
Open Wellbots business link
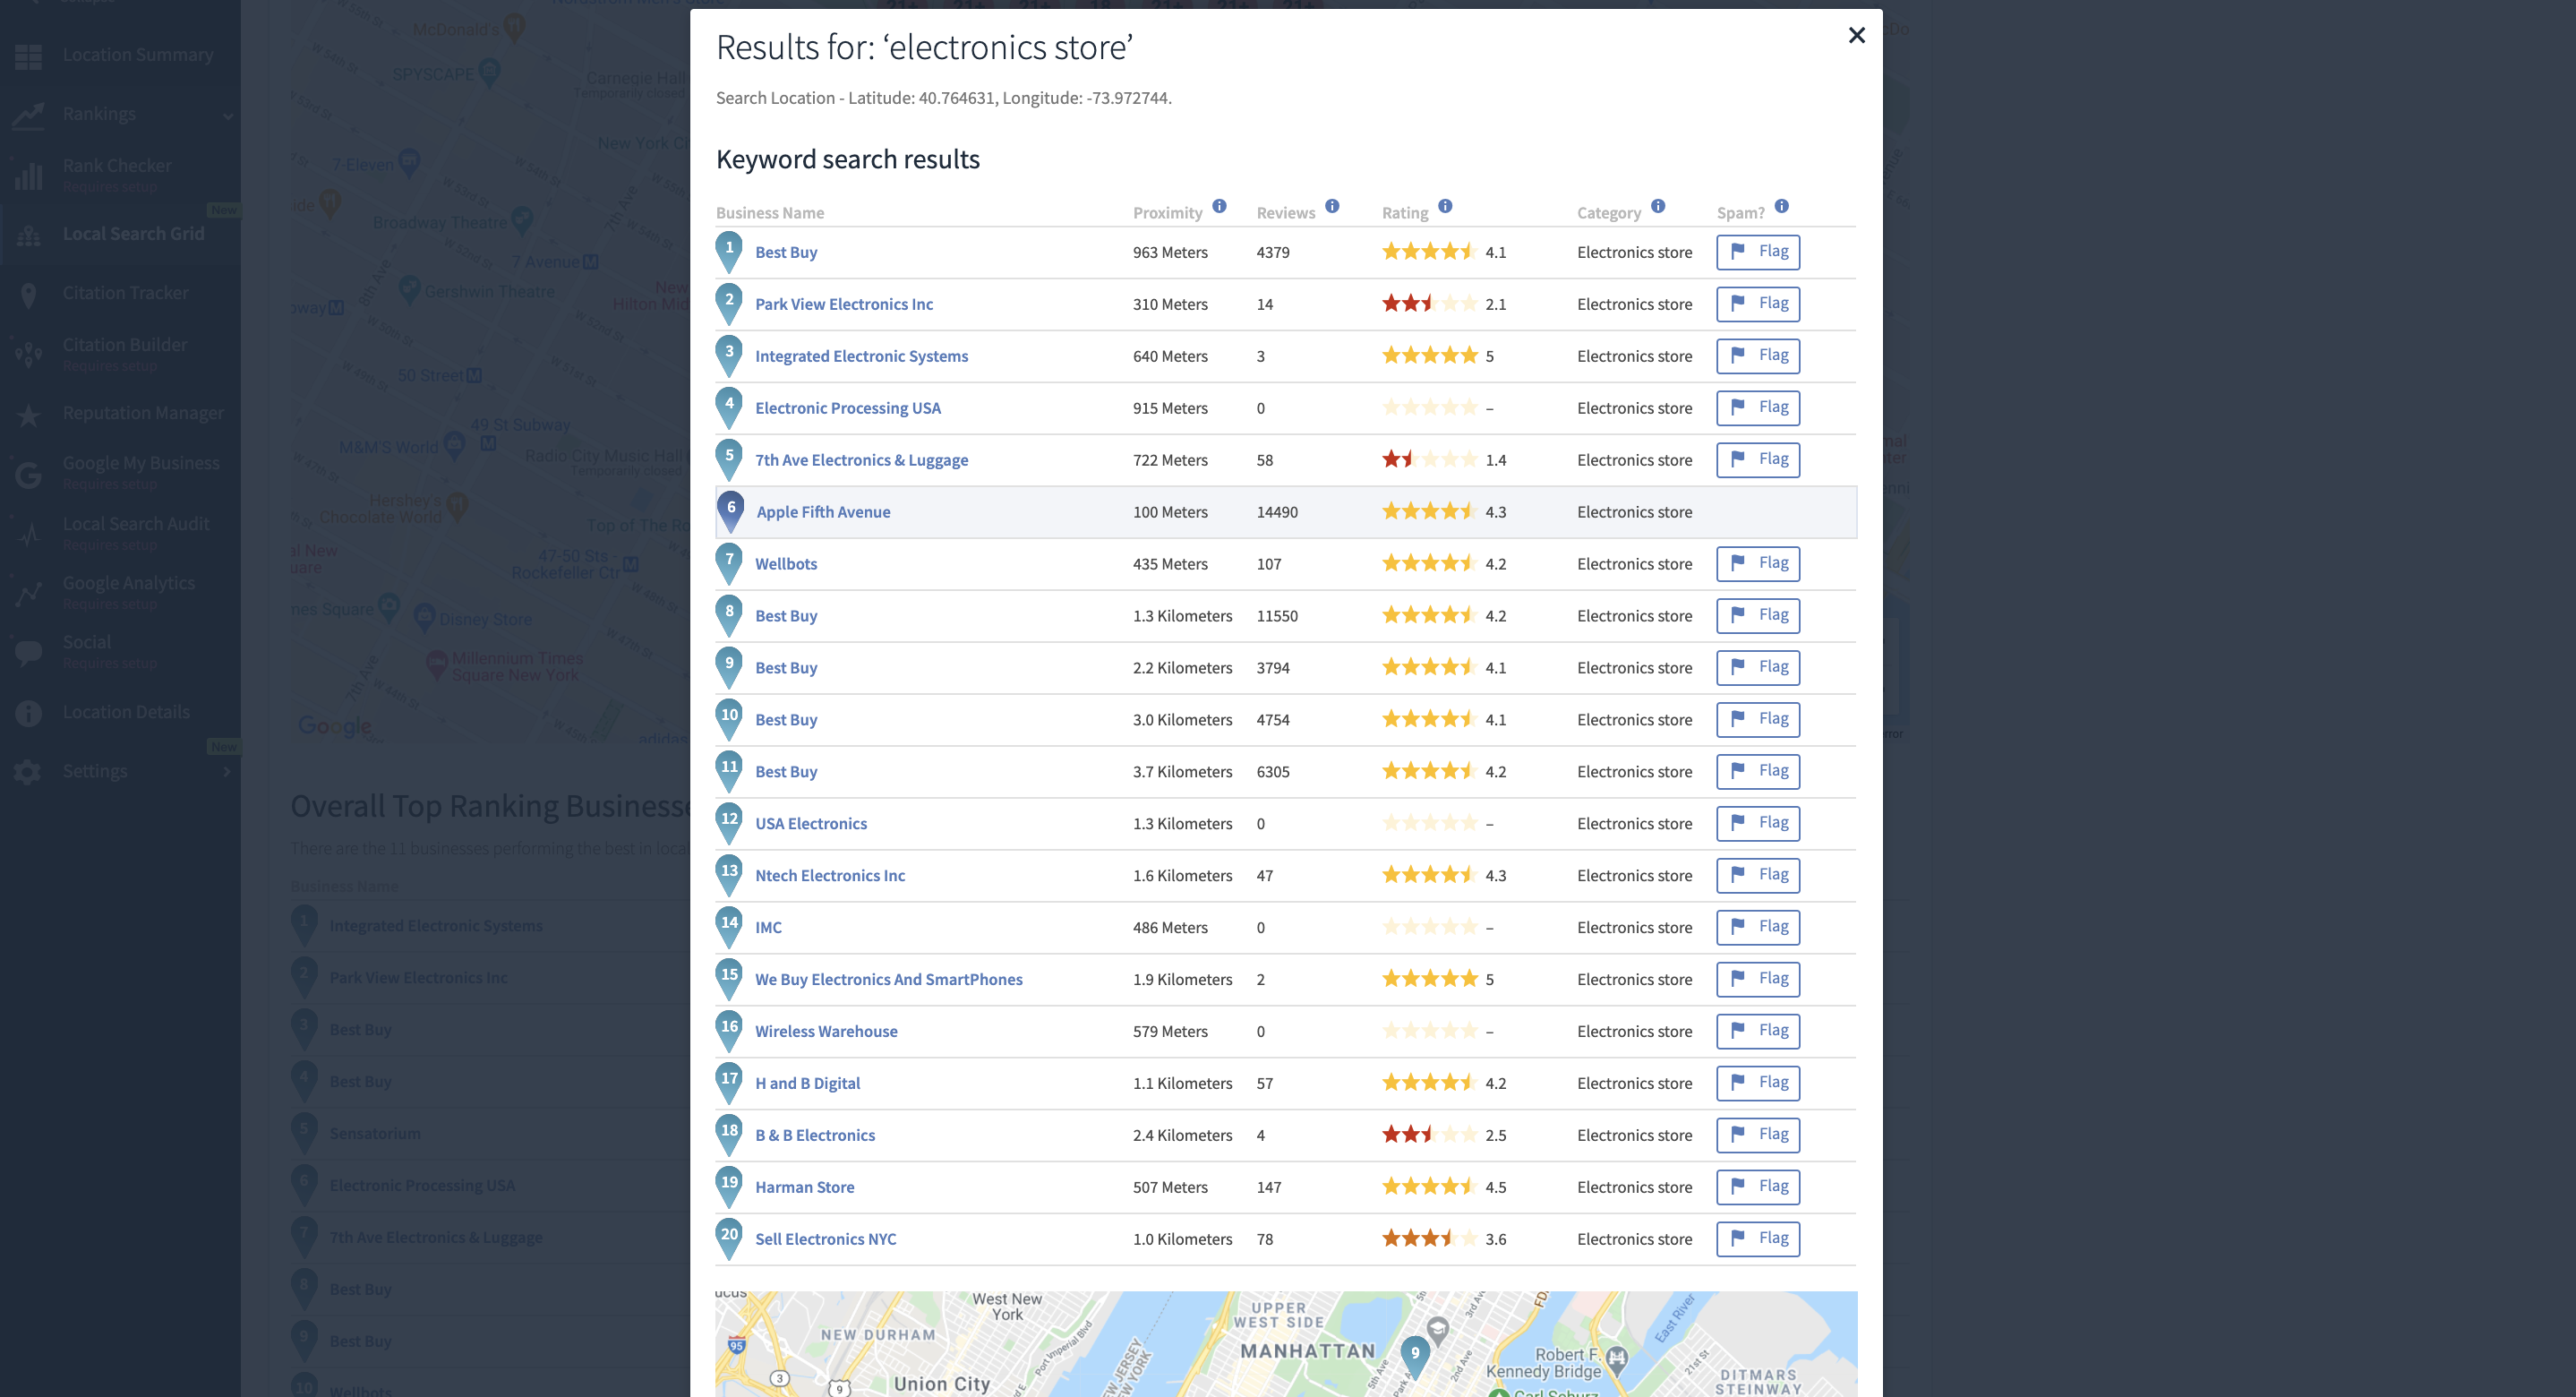(785, 564)
